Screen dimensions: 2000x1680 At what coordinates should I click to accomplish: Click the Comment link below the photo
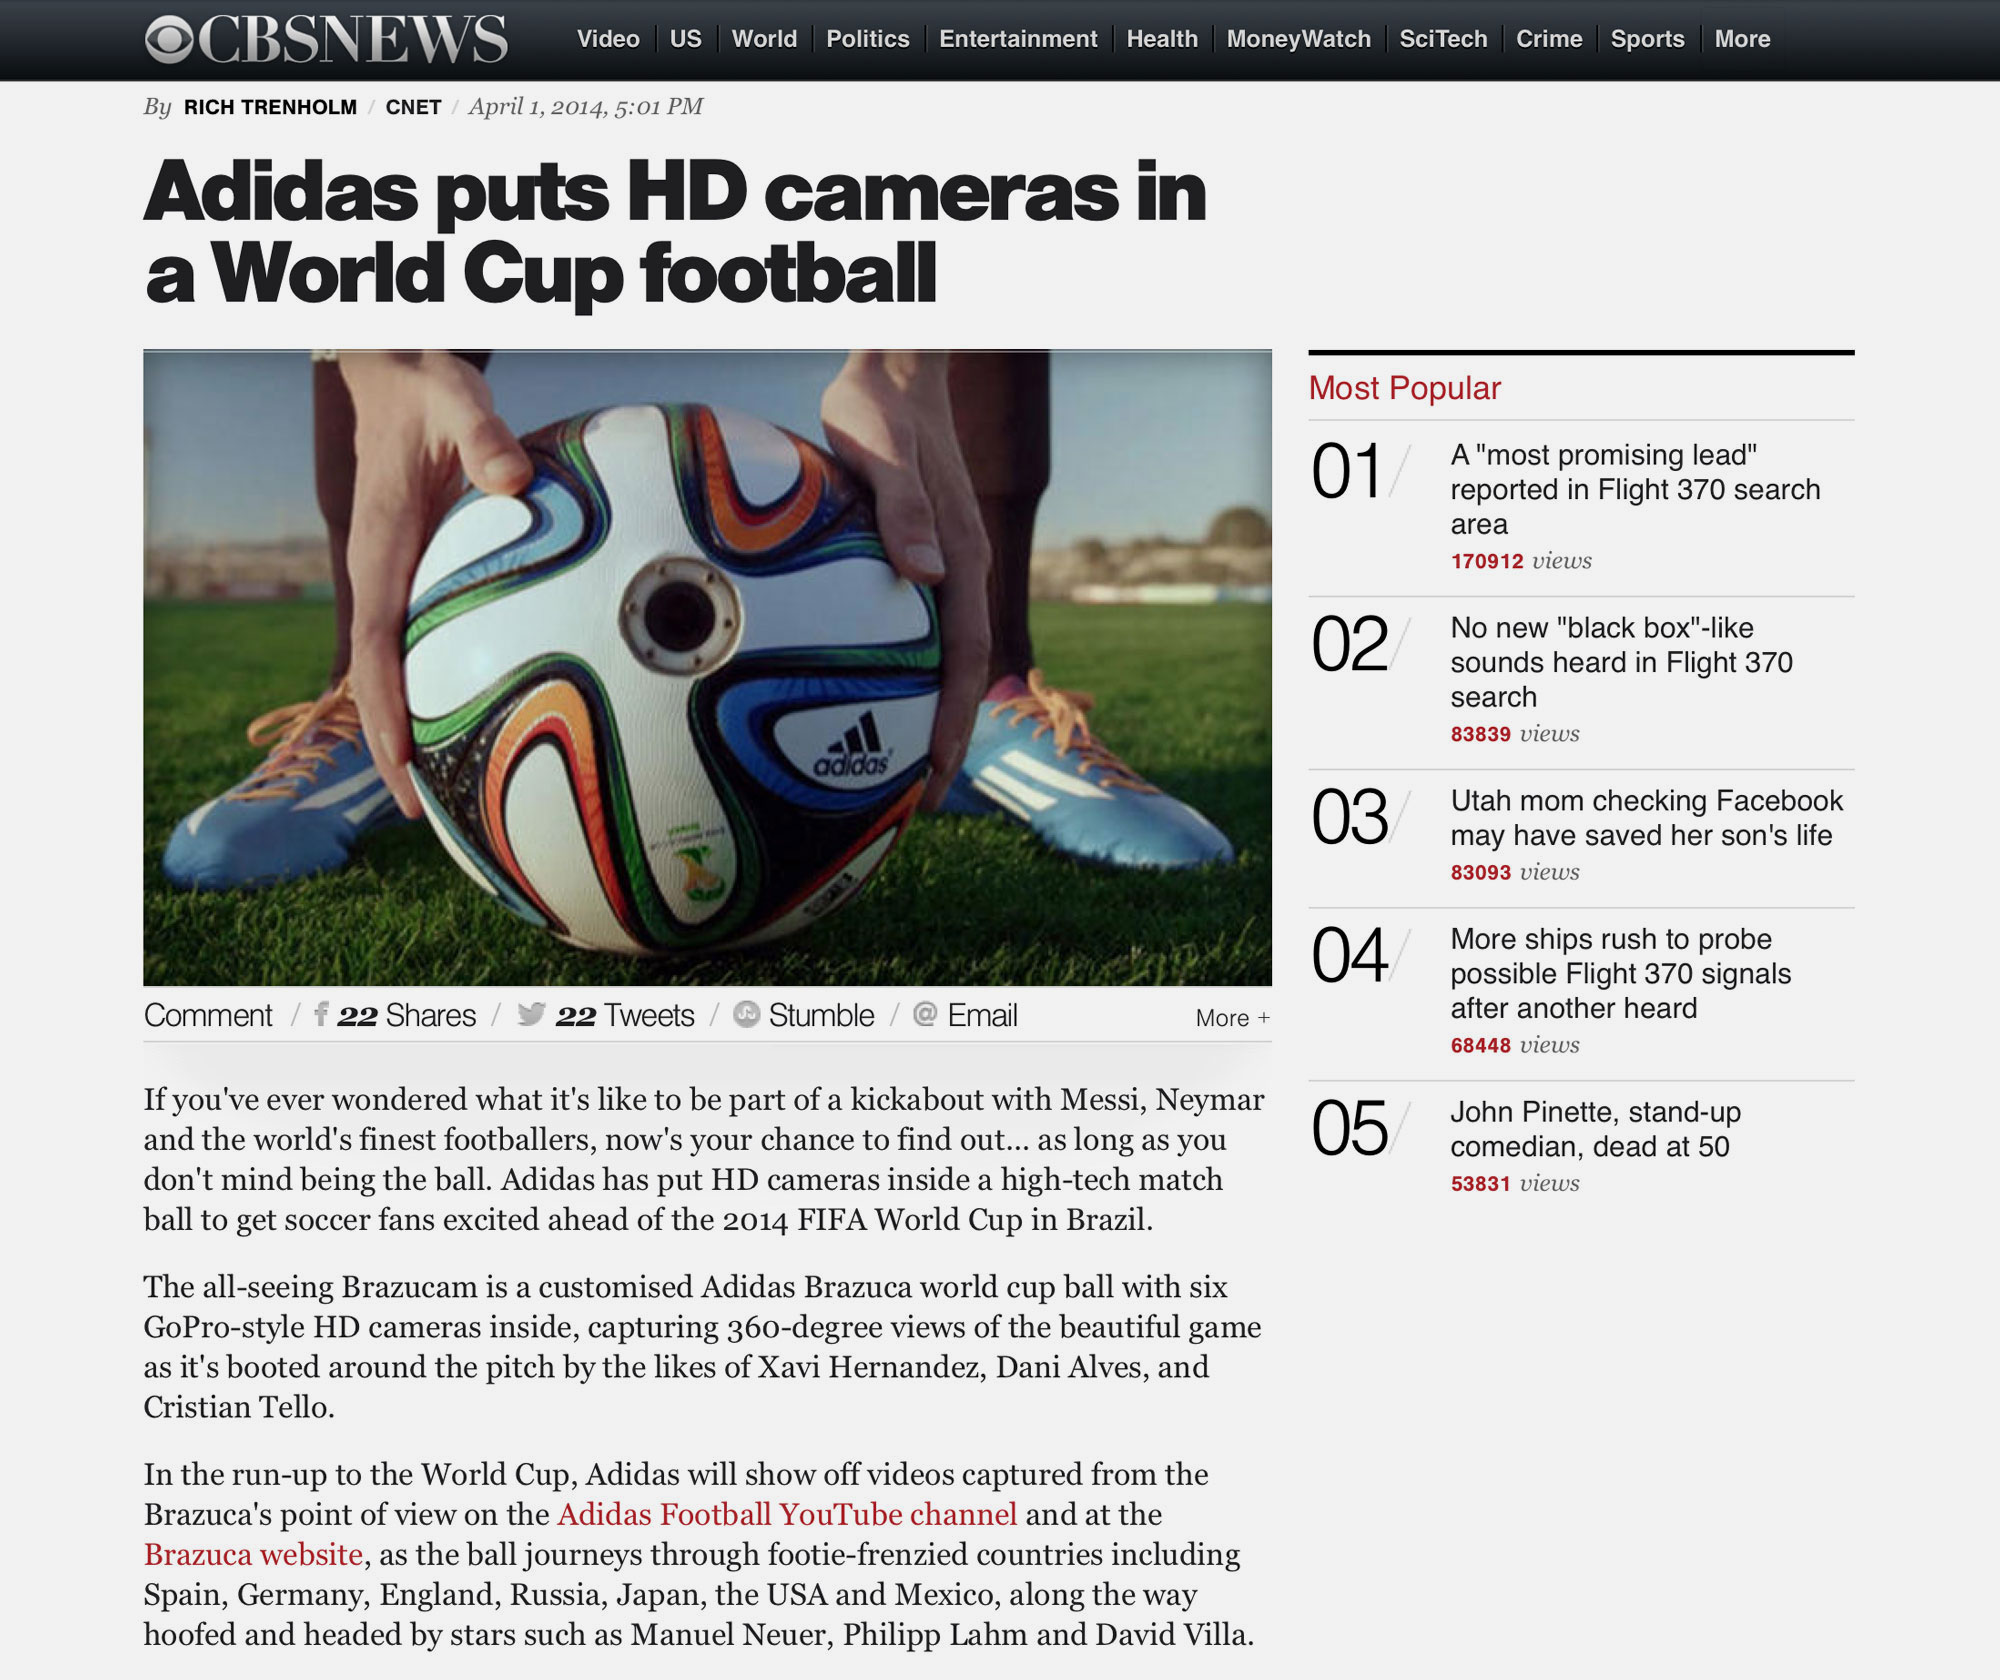click(x=208, y=1015)
